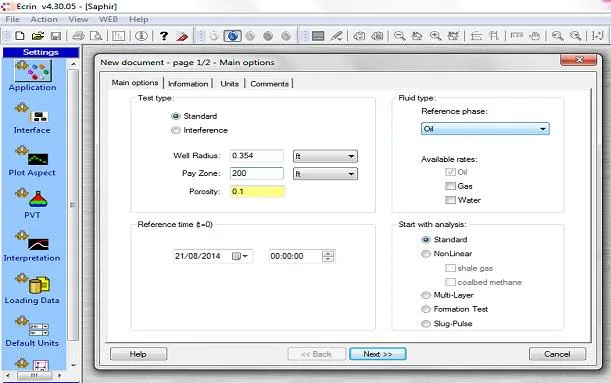Click the reference time spinner arrows

click(328, 256)
